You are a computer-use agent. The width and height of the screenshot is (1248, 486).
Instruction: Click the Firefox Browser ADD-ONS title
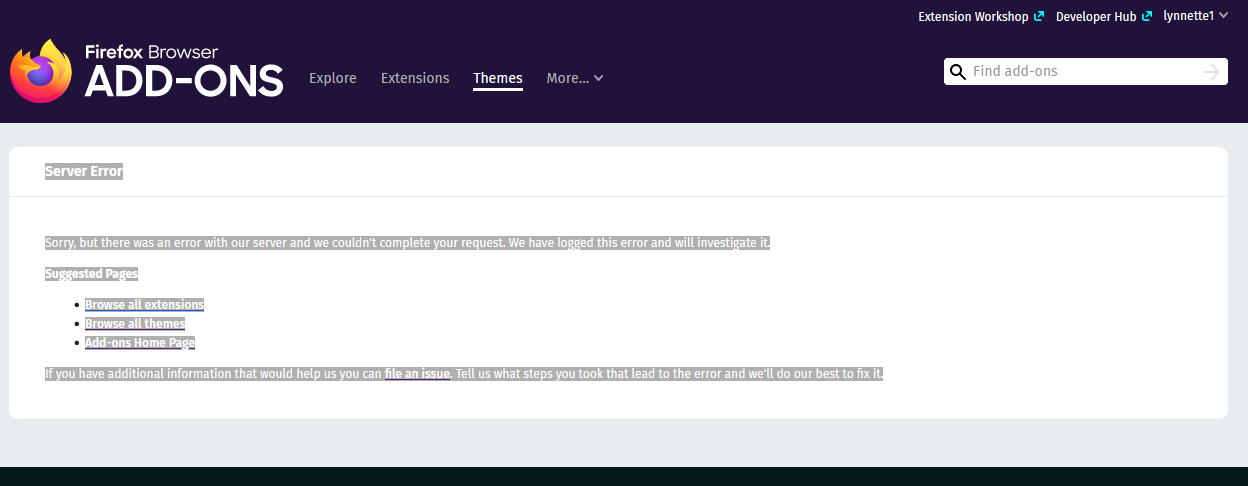[x=184, y=71]
